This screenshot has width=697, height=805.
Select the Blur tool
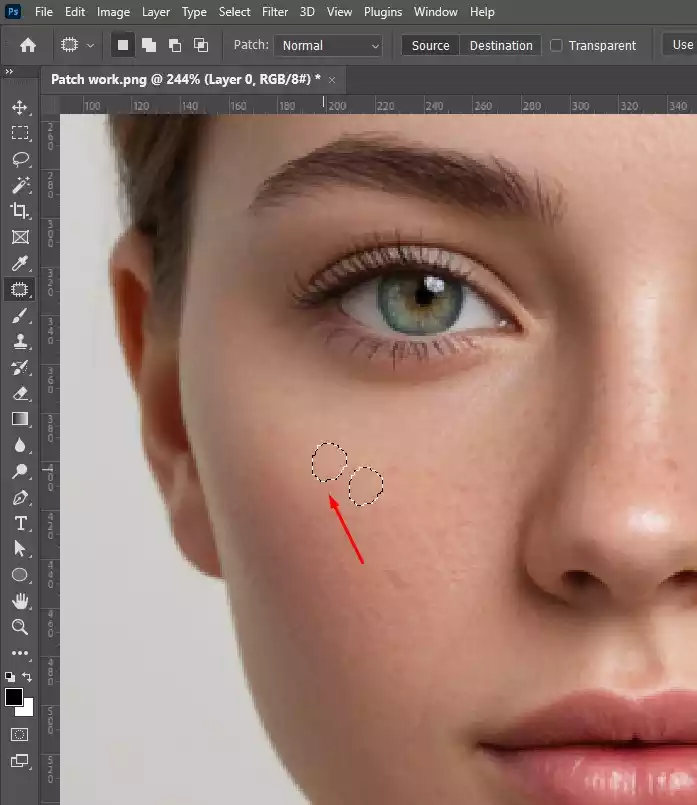tap(20, 445)
